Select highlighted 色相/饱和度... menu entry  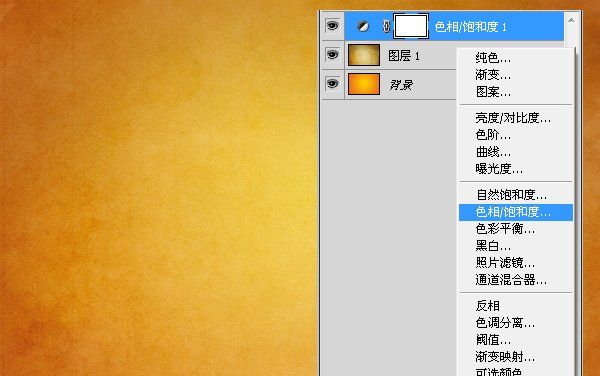pyautogui.click(x=516, y=212)
